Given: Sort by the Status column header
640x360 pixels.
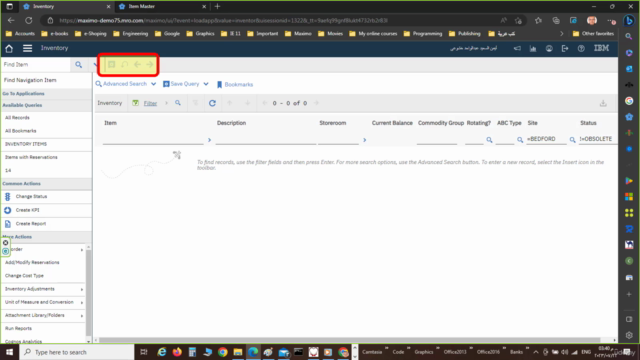Looking at the screenshot, I should click(x=588, y=123).
